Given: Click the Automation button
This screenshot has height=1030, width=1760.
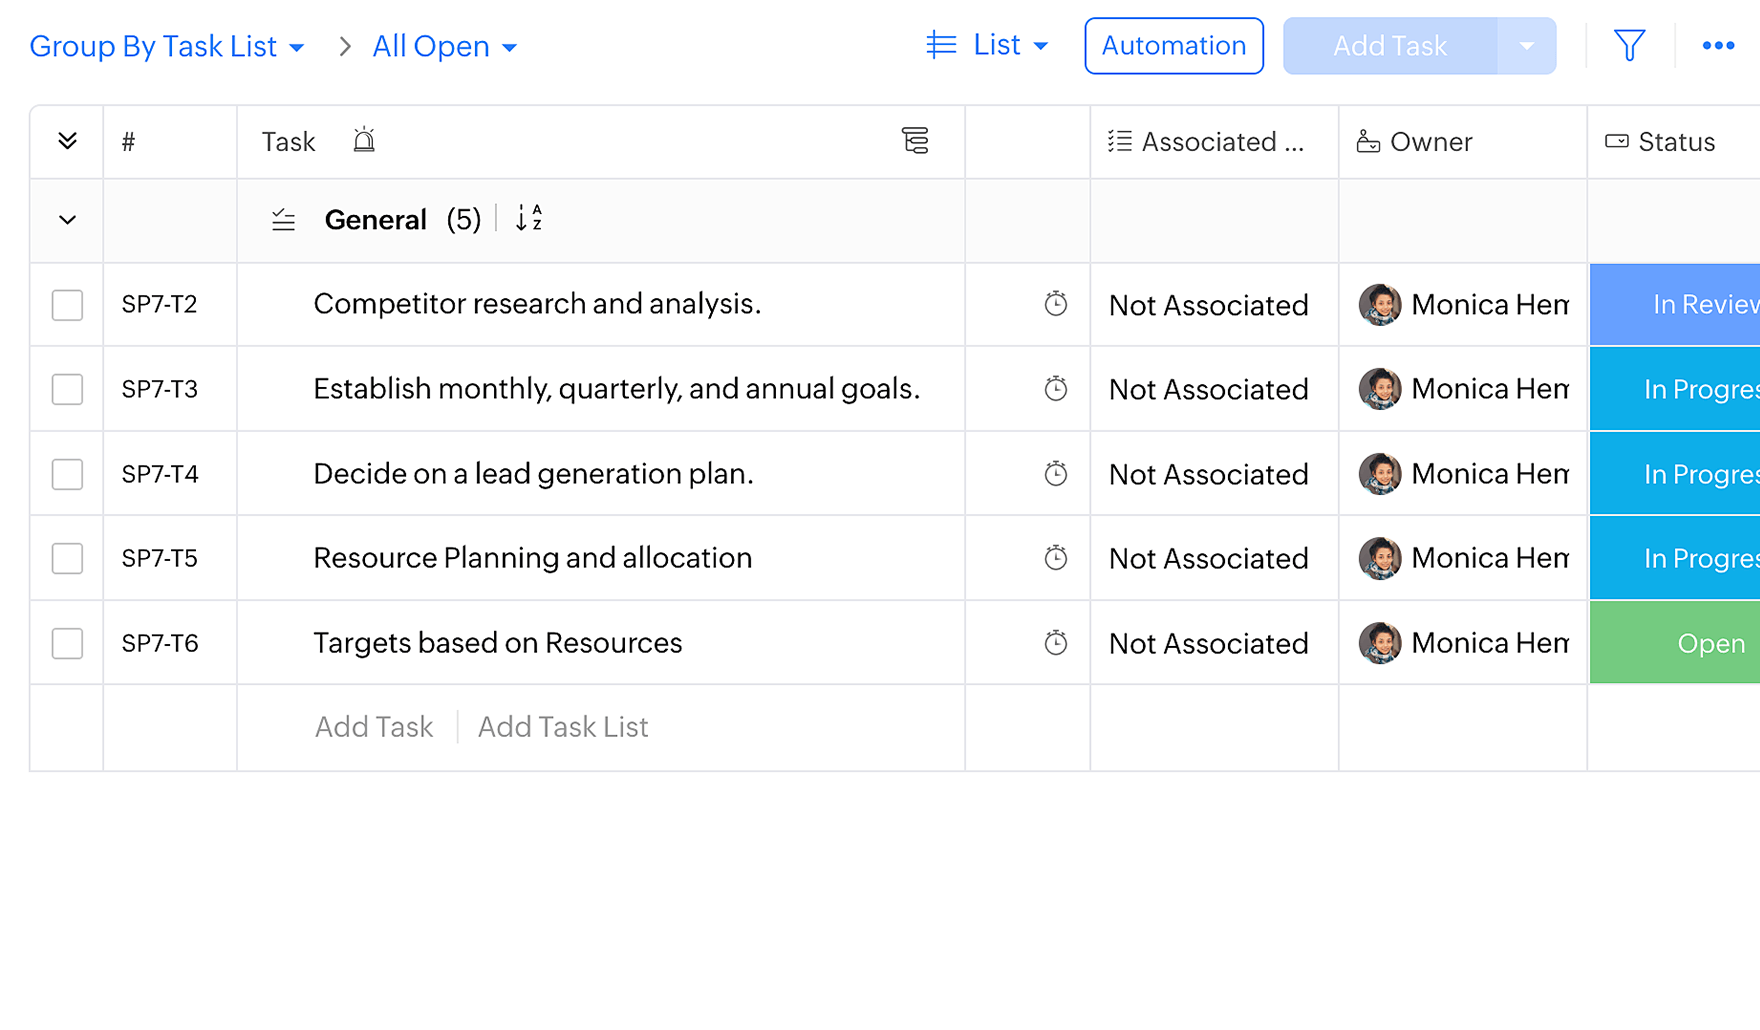Looking at the screenshot, I should point(1173,46).
